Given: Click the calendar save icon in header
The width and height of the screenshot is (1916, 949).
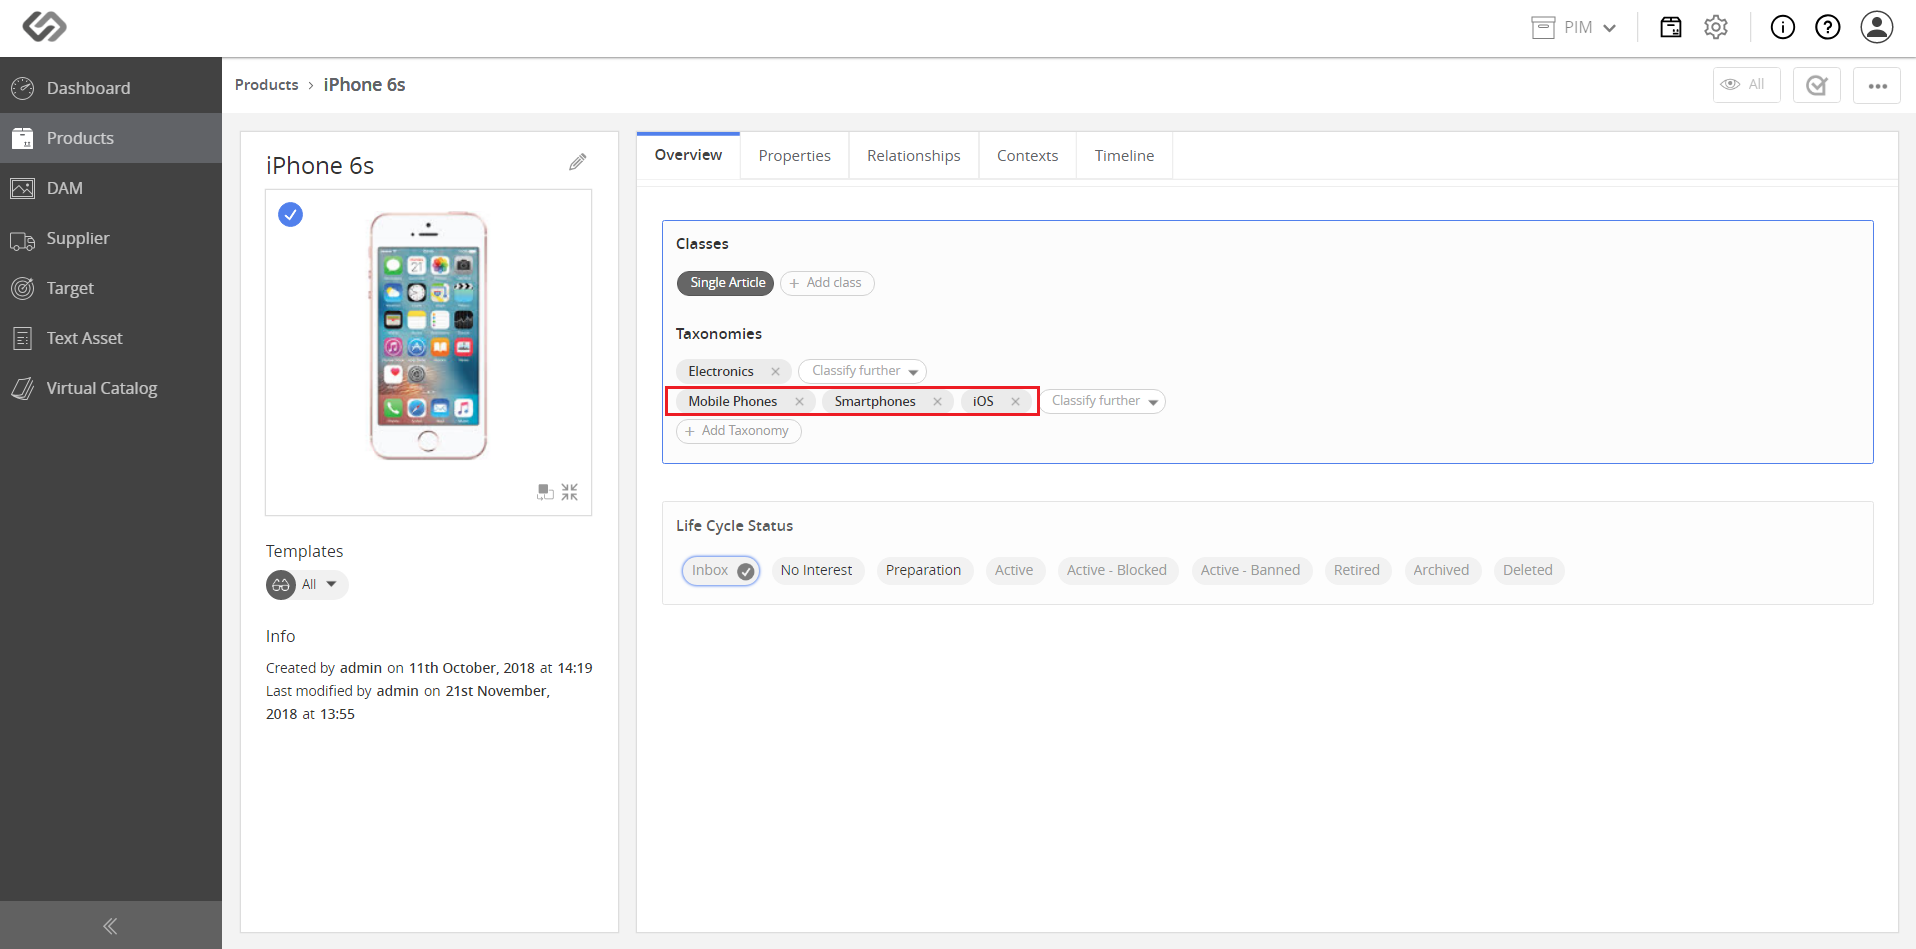Looking at the screenshot, I should click(x=1671, y=27).
